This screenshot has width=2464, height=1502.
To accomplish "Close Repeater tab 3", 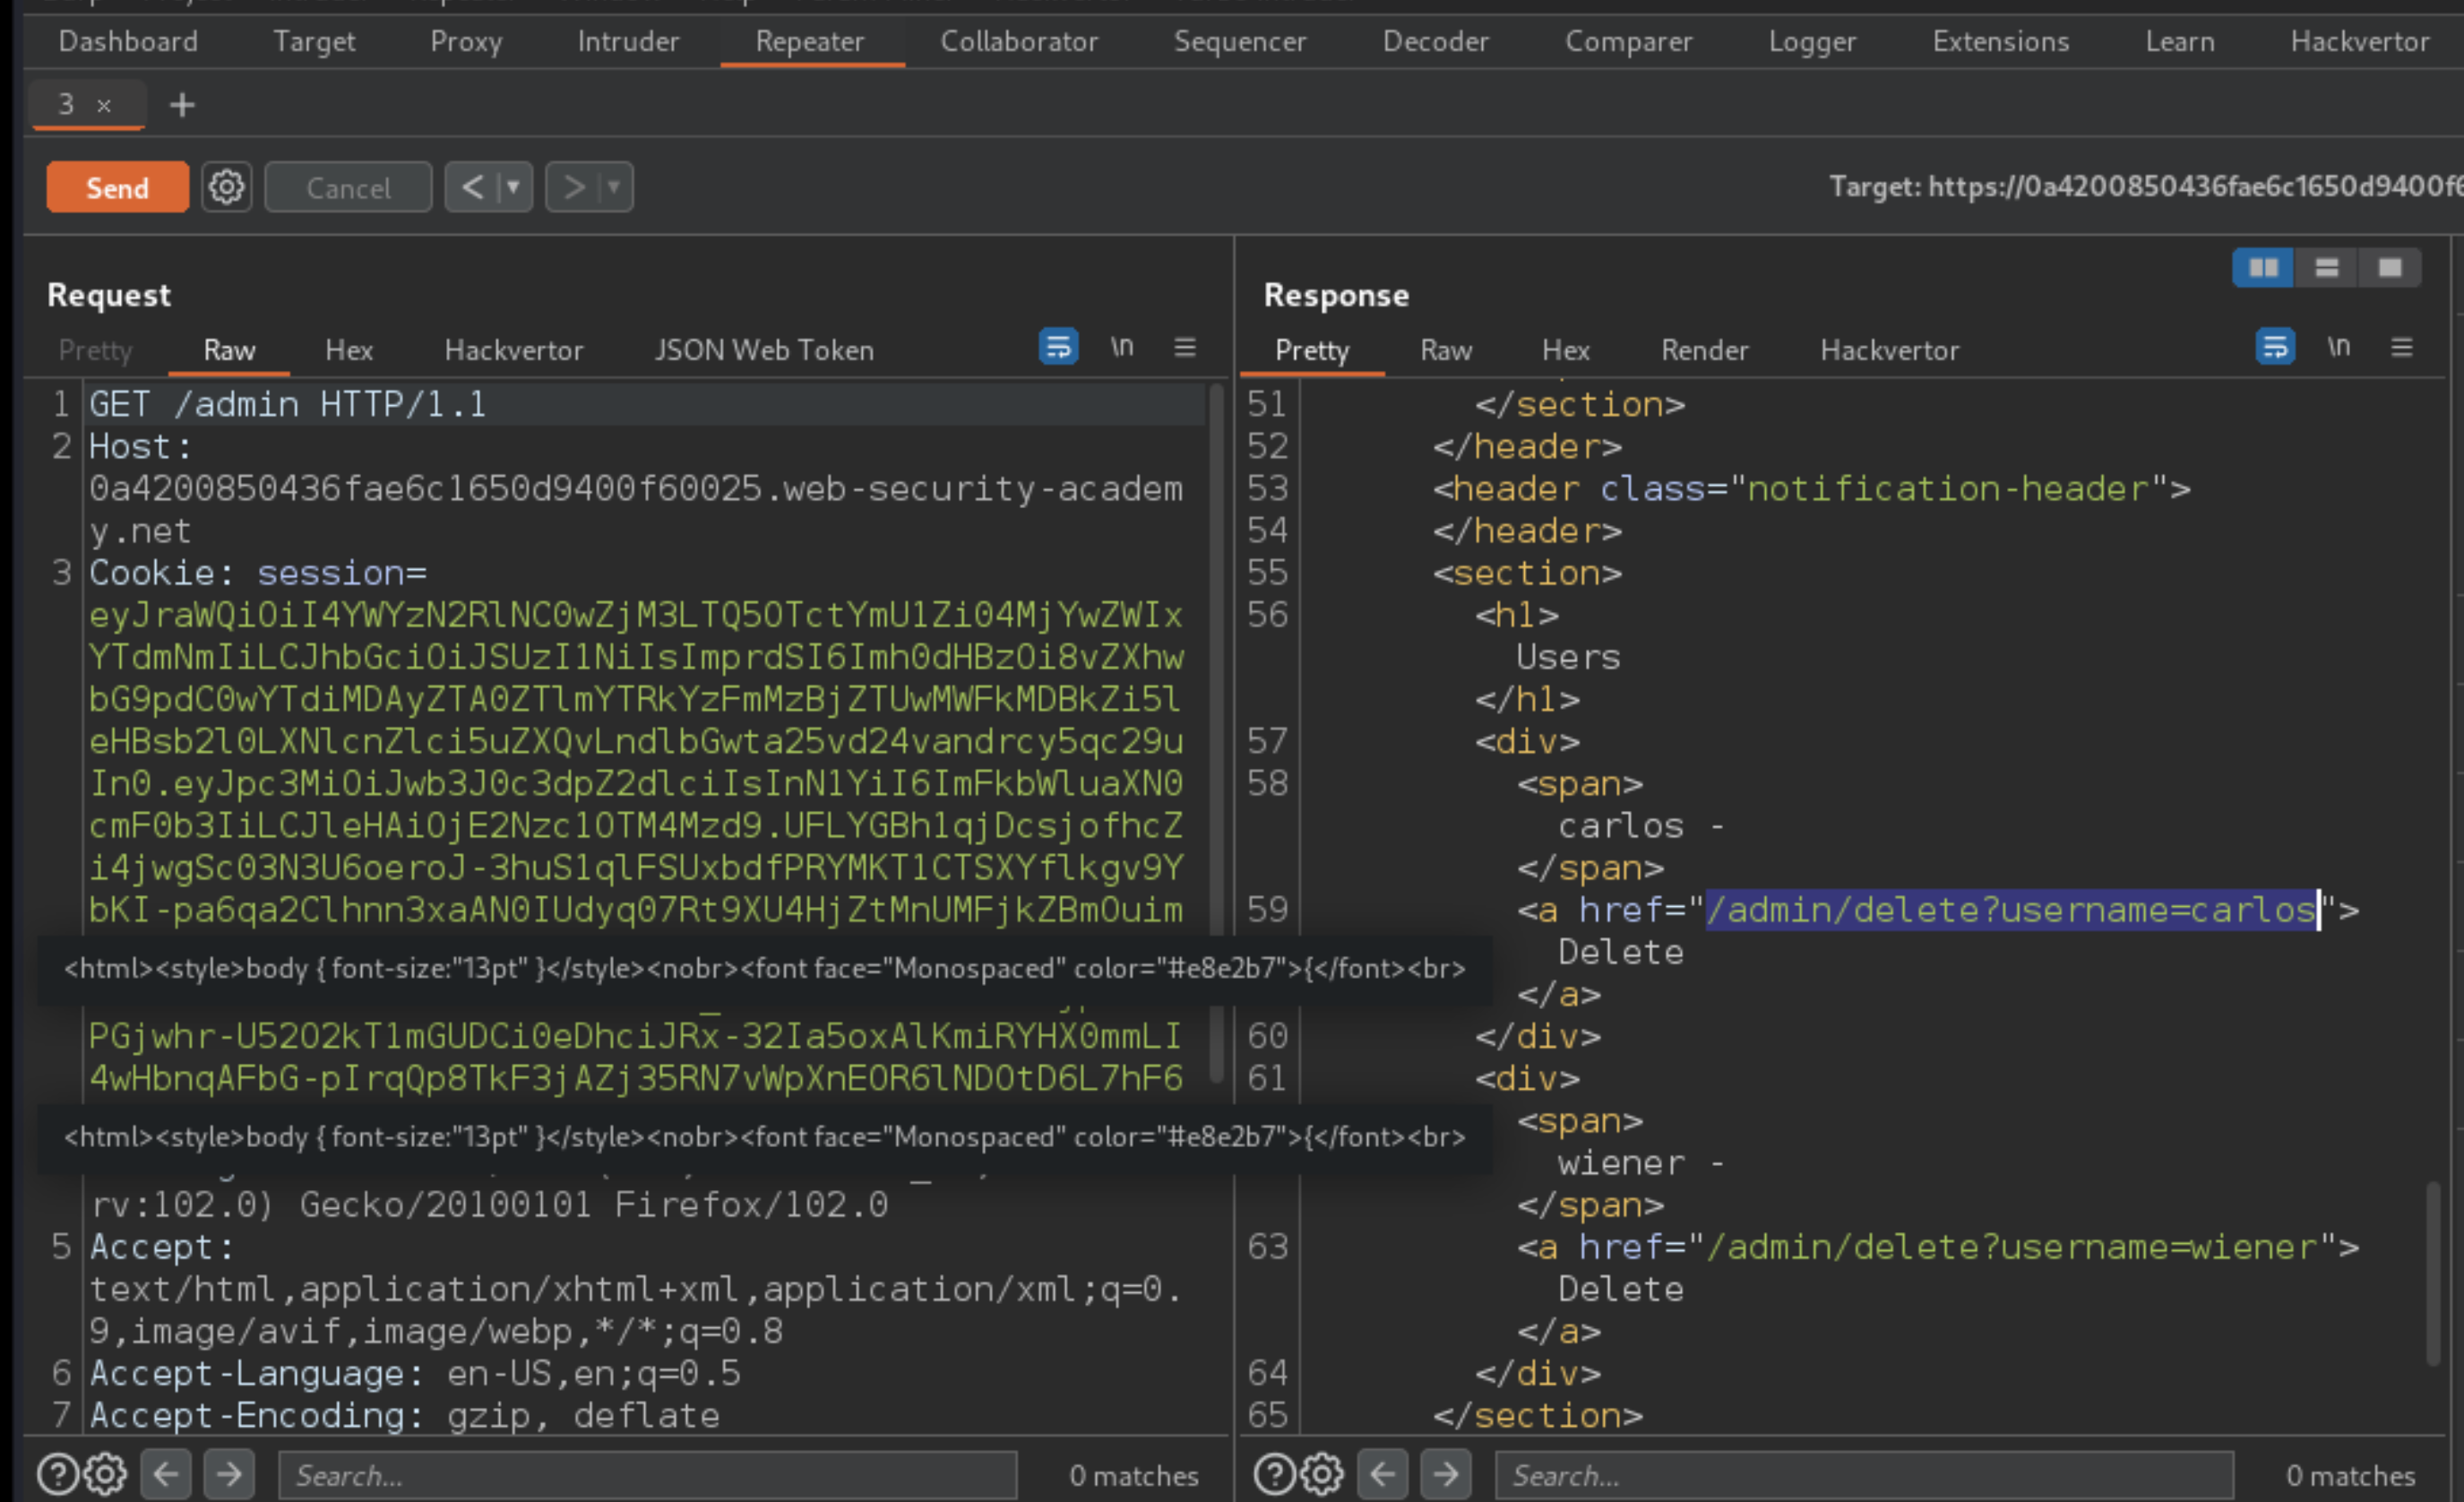I will (104, 105).
